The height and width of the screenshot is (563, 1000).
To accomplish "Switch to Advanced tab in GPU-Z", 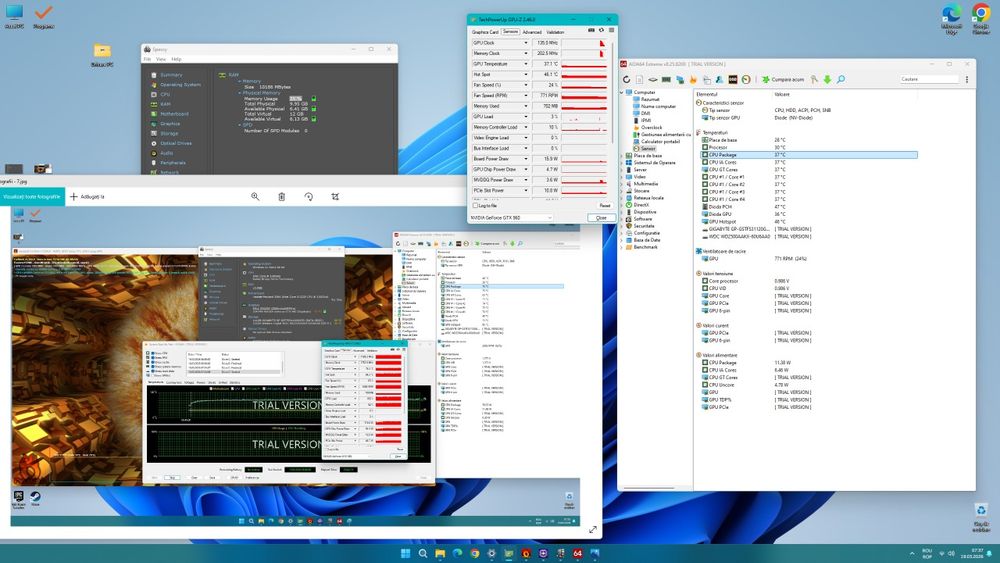I will [x=532, y=31].
